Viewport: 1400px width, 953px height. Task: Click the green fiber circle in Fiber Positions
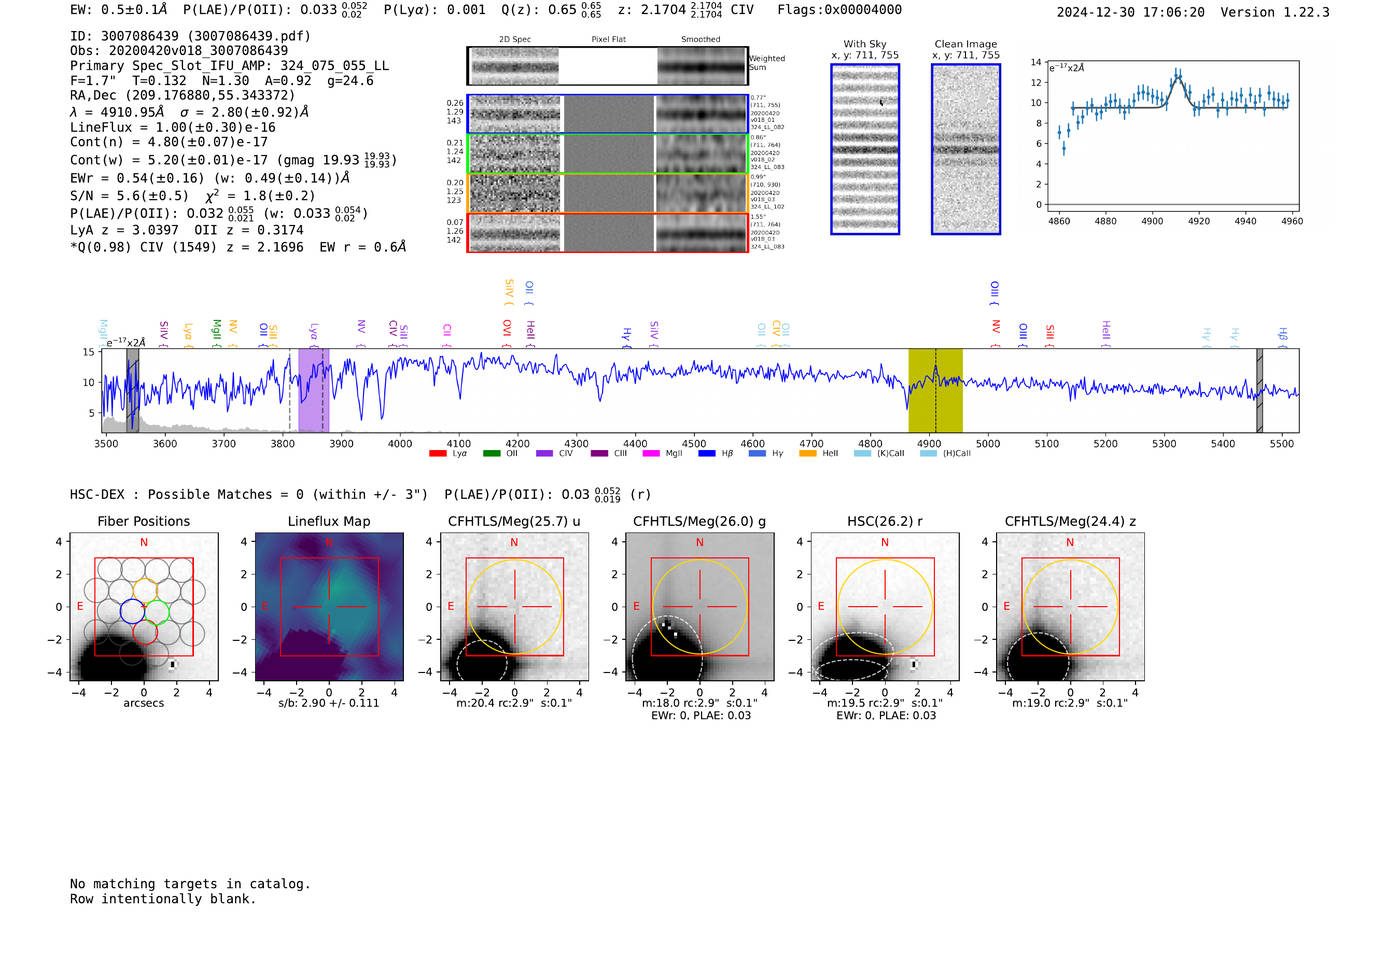pyautogui.click(x=157, y=610)
